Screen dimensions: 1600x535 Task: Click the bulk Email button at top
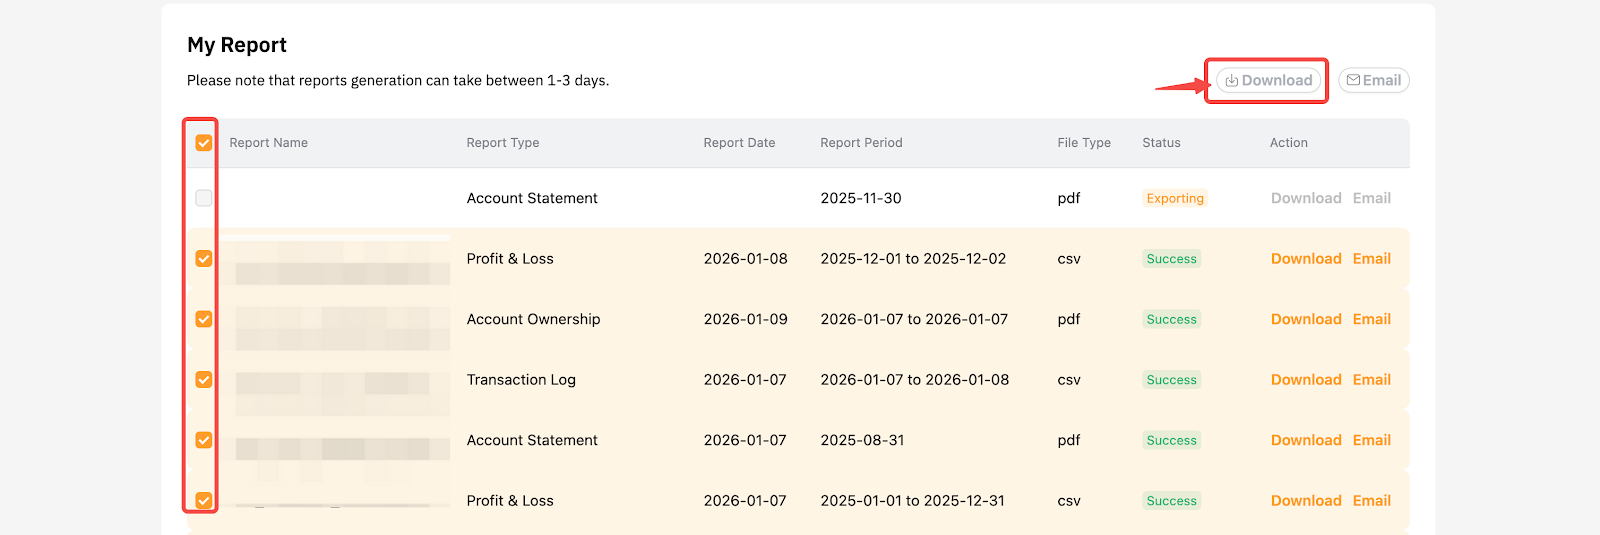(1373, 80)
